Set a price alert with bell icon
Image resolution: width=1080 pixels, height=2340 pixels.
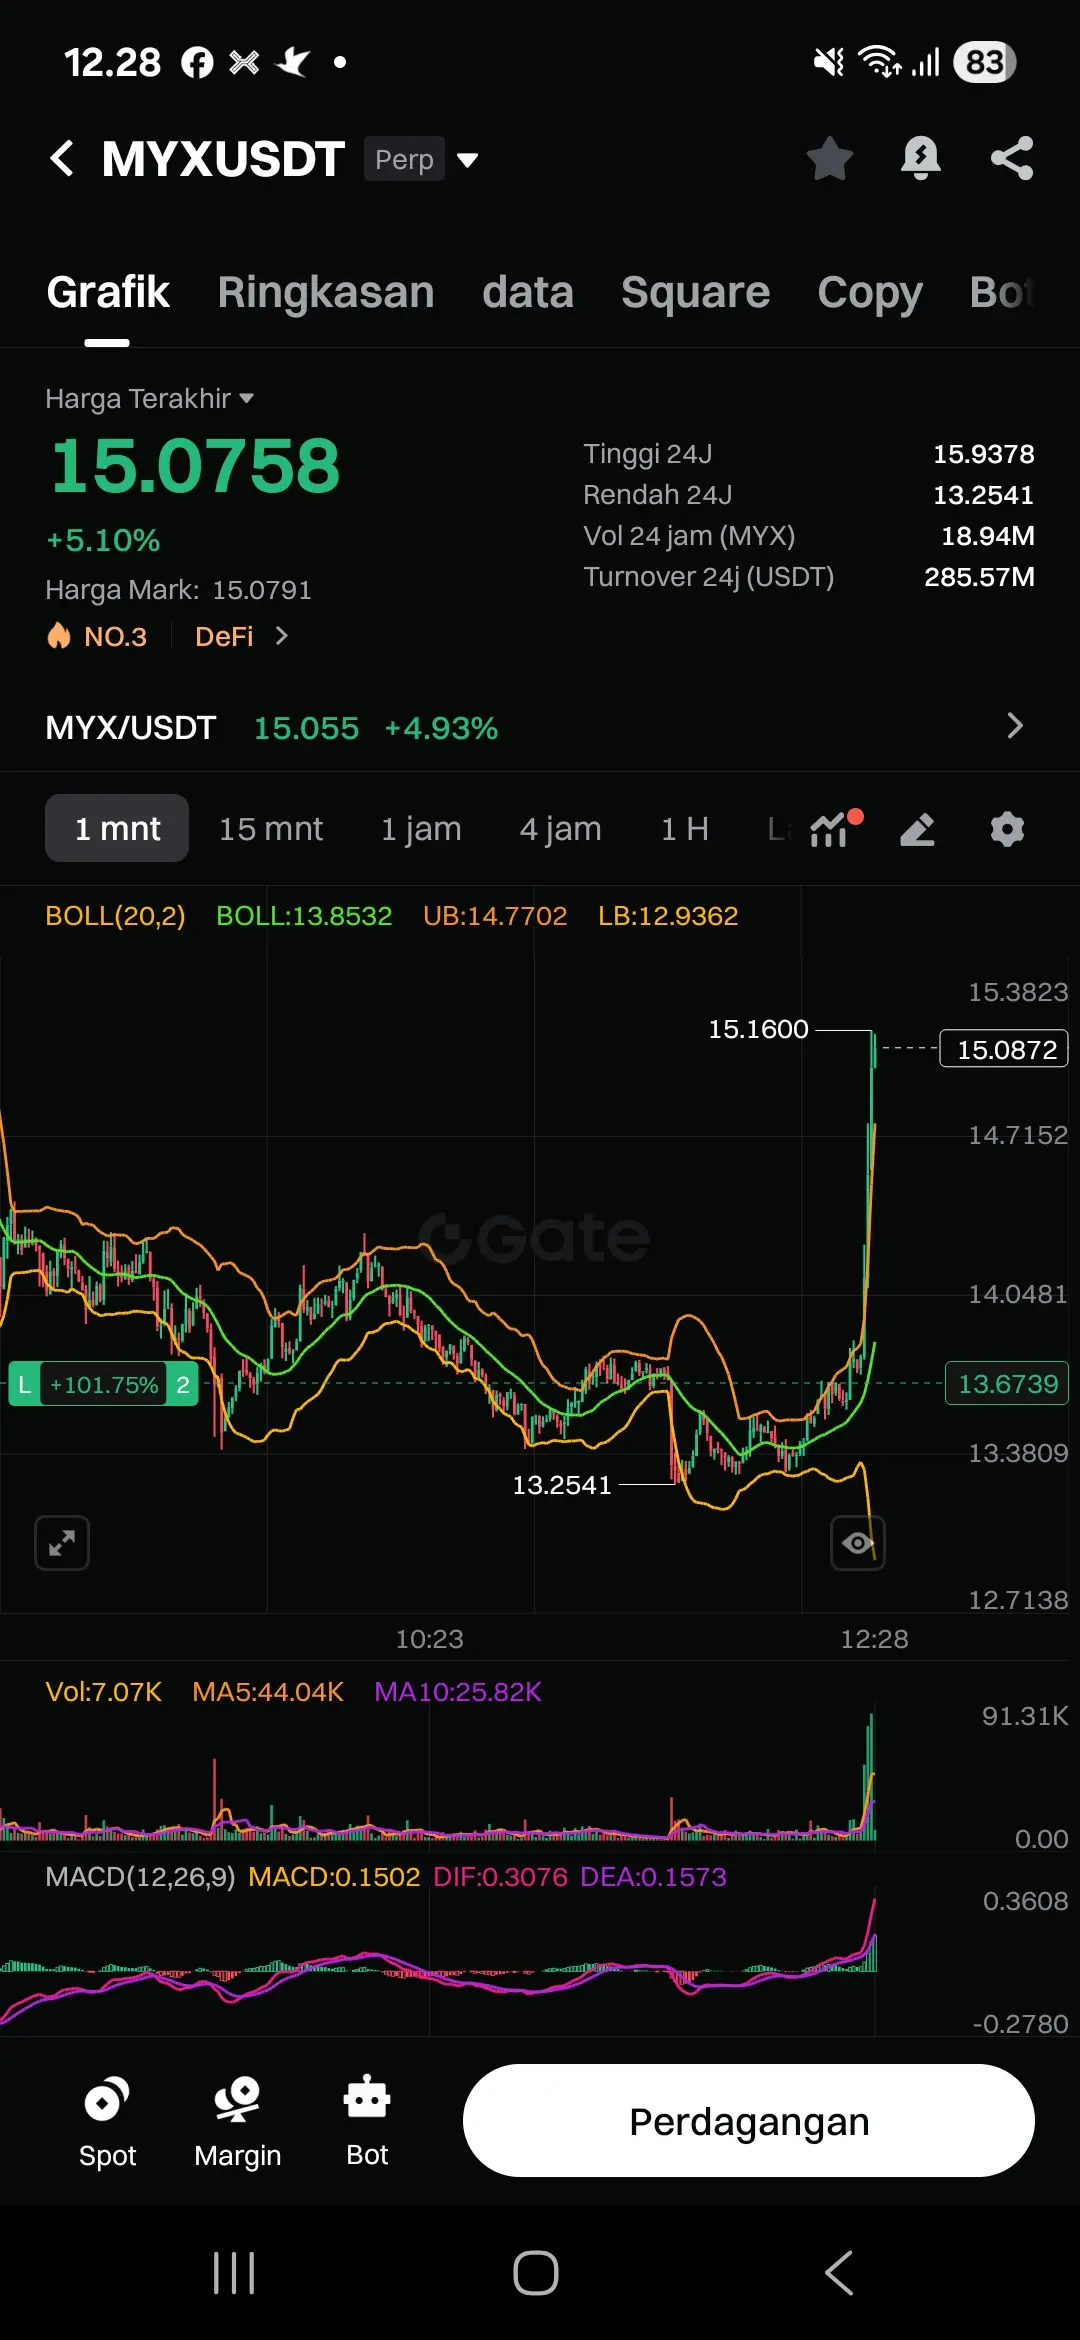click(x=921, y=158)
